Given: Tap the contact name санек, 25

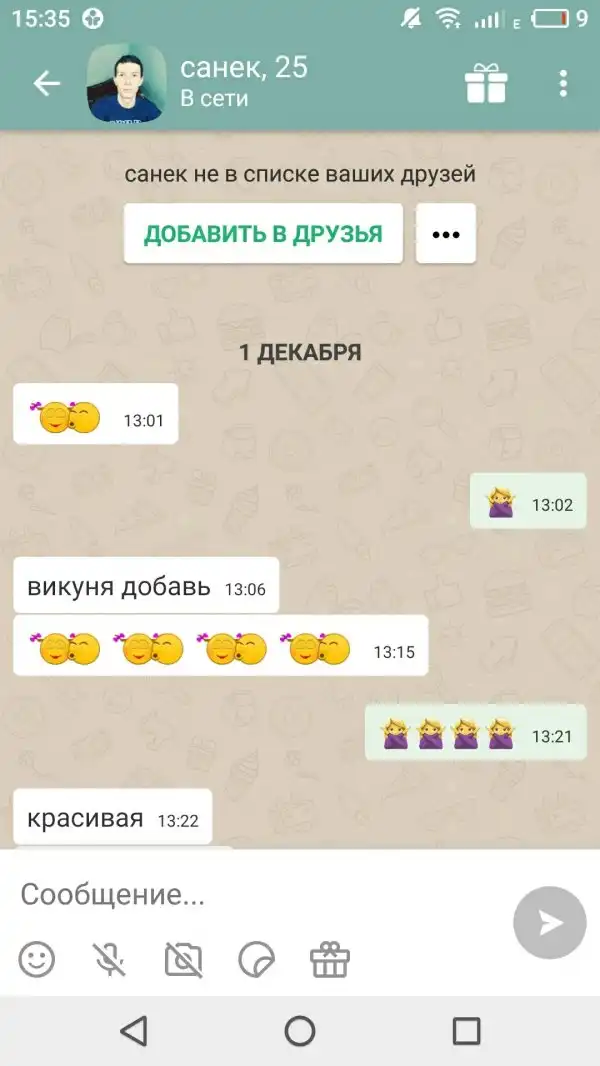Looking at the screenshot, I should click(244, 67).
